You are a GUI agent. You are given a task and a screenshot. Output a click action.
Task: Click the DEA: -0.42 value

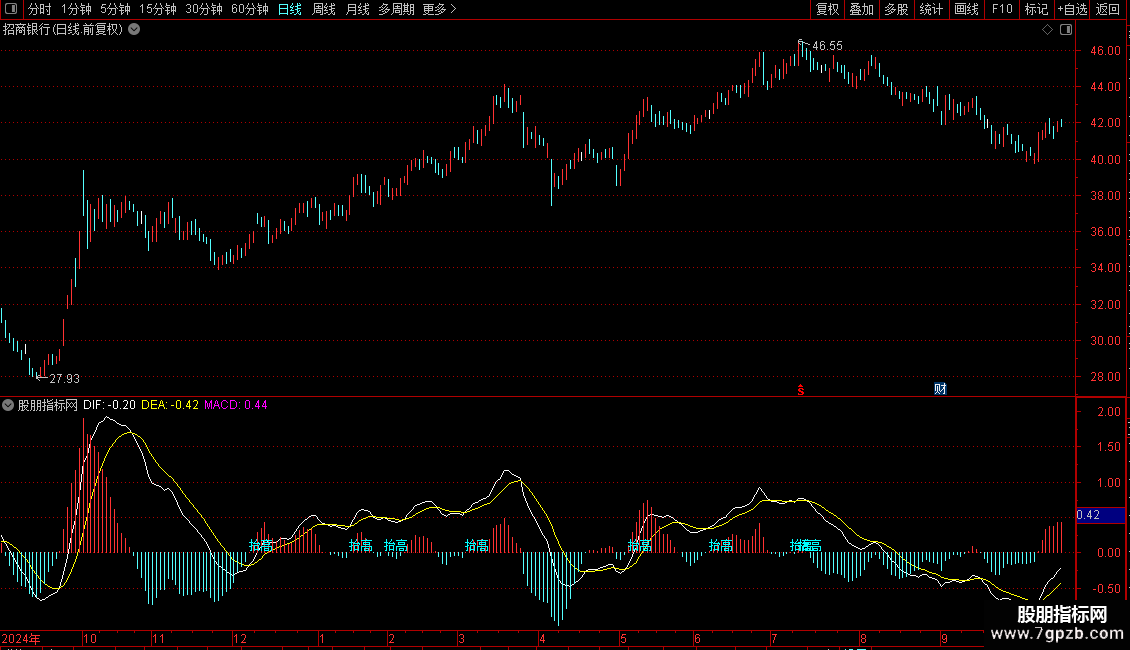click(170, 405)
